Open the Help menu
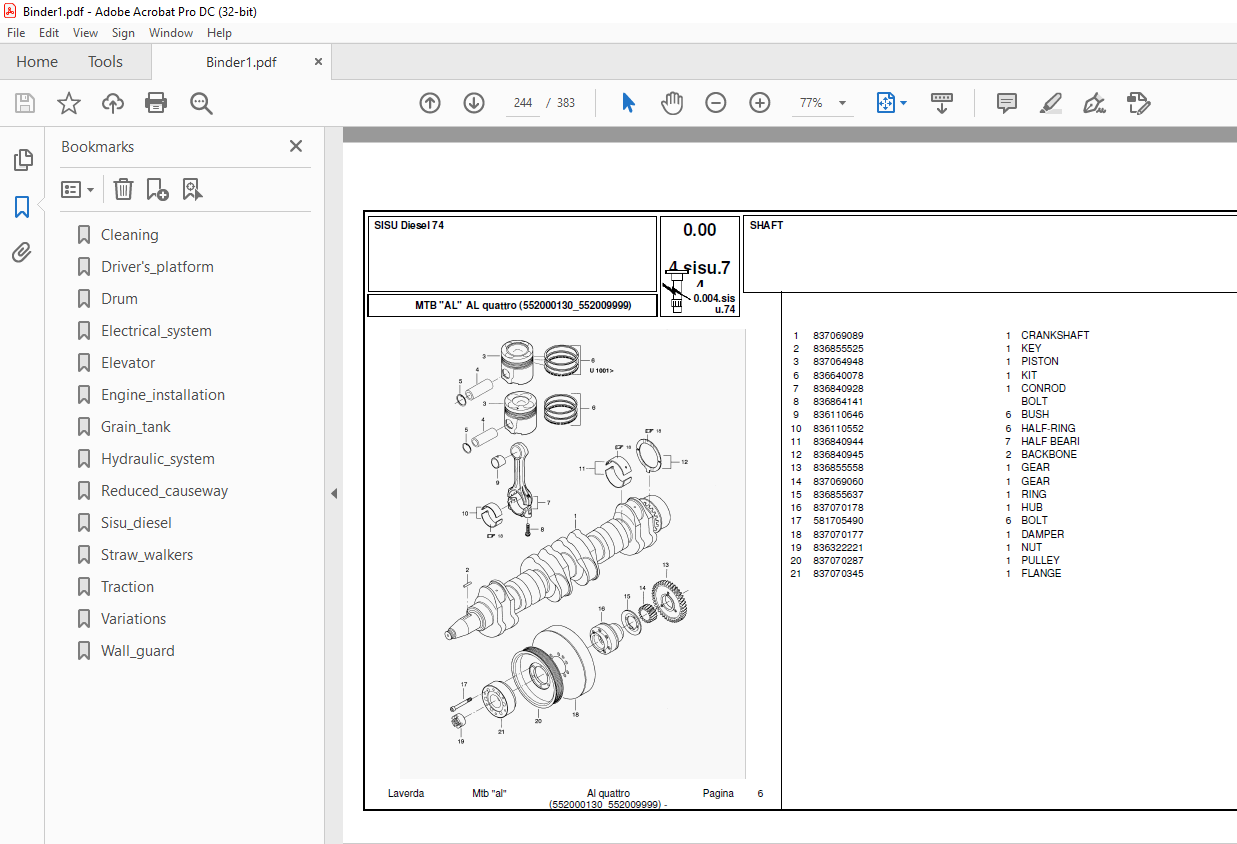 (219, 33)
